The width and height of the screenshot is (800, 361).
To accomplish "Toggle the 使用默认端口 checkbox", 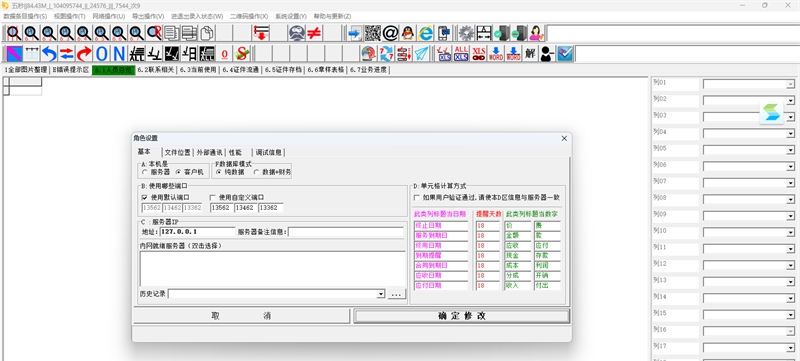I will (x=145, y=197).
